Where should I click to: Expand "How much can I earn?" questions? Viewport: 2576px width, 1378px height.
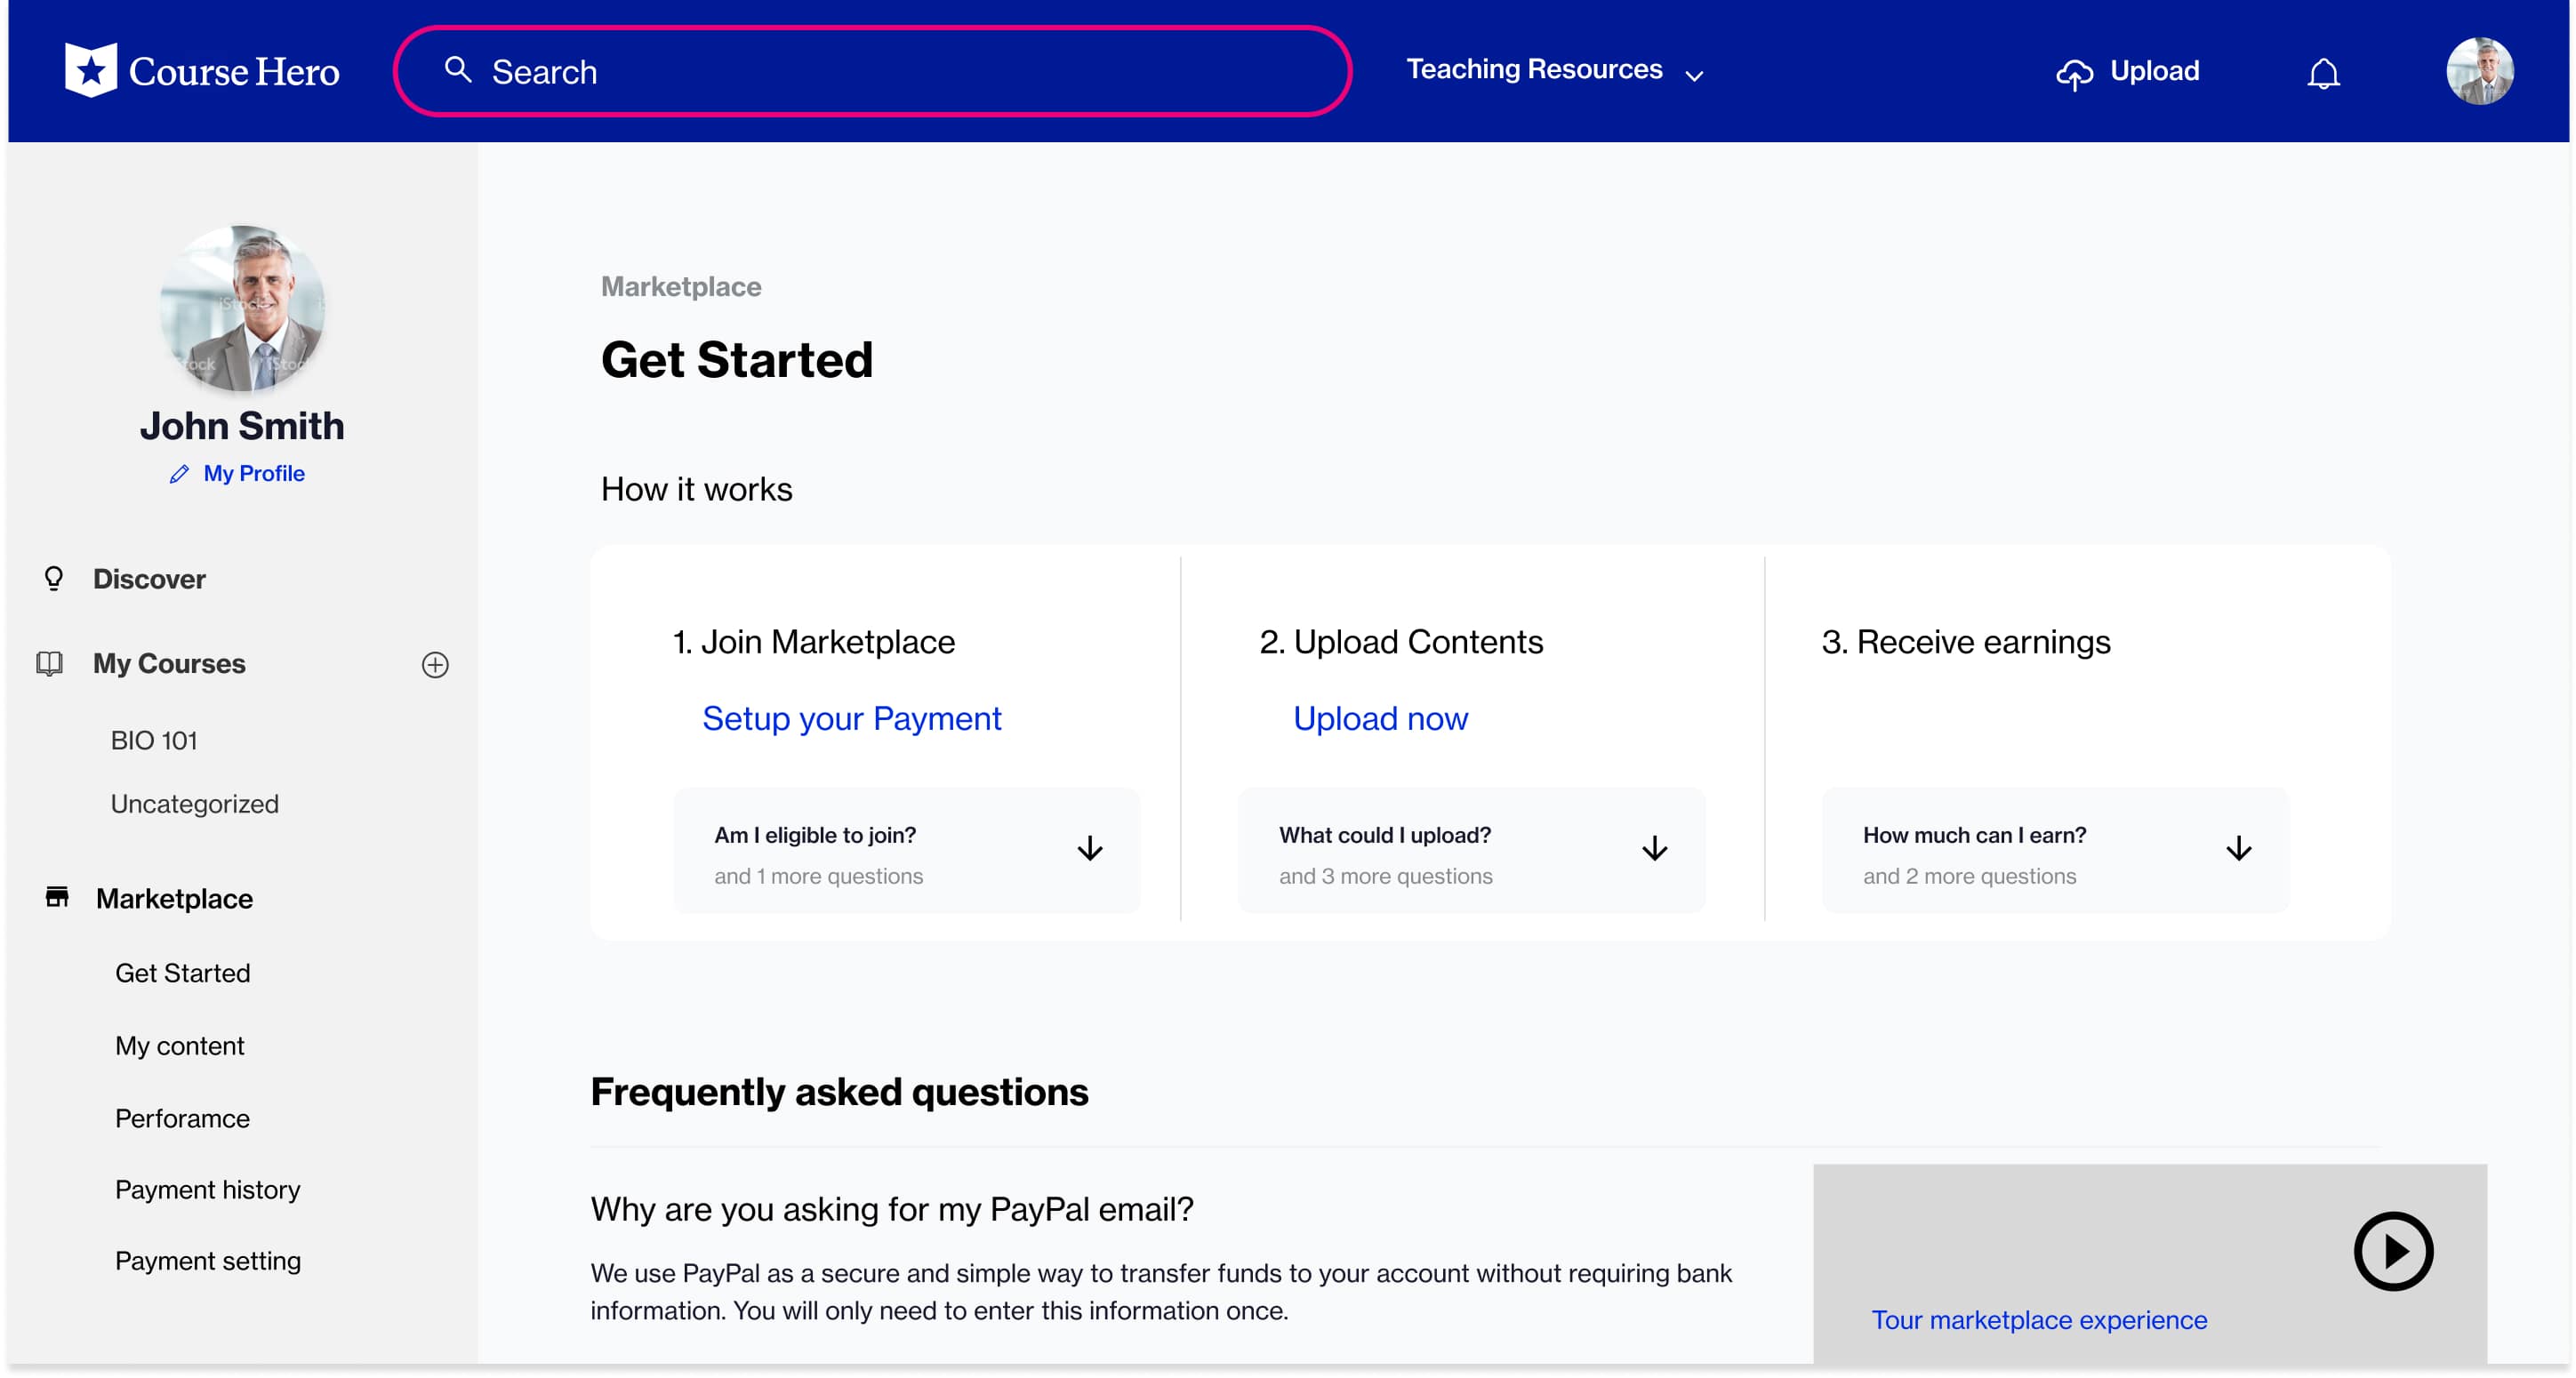[2238, 849]
